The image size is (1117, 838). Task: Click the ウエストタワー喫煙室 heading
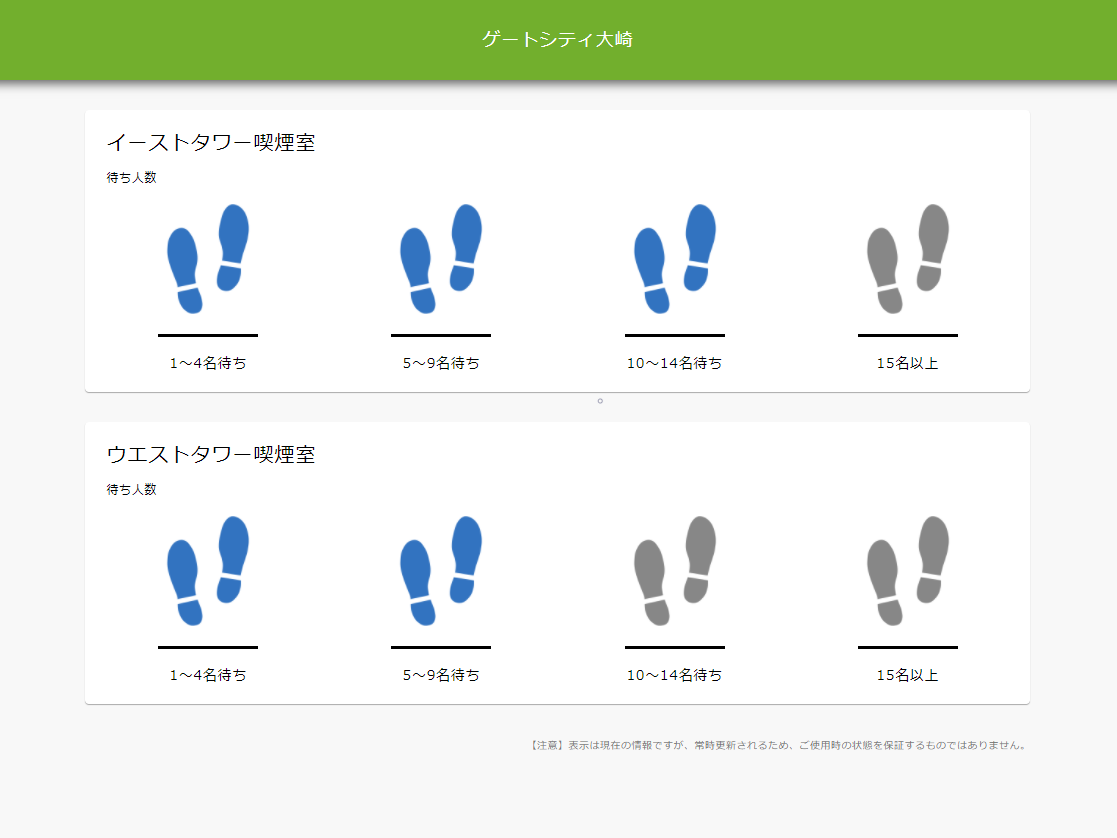pos(211,455)
